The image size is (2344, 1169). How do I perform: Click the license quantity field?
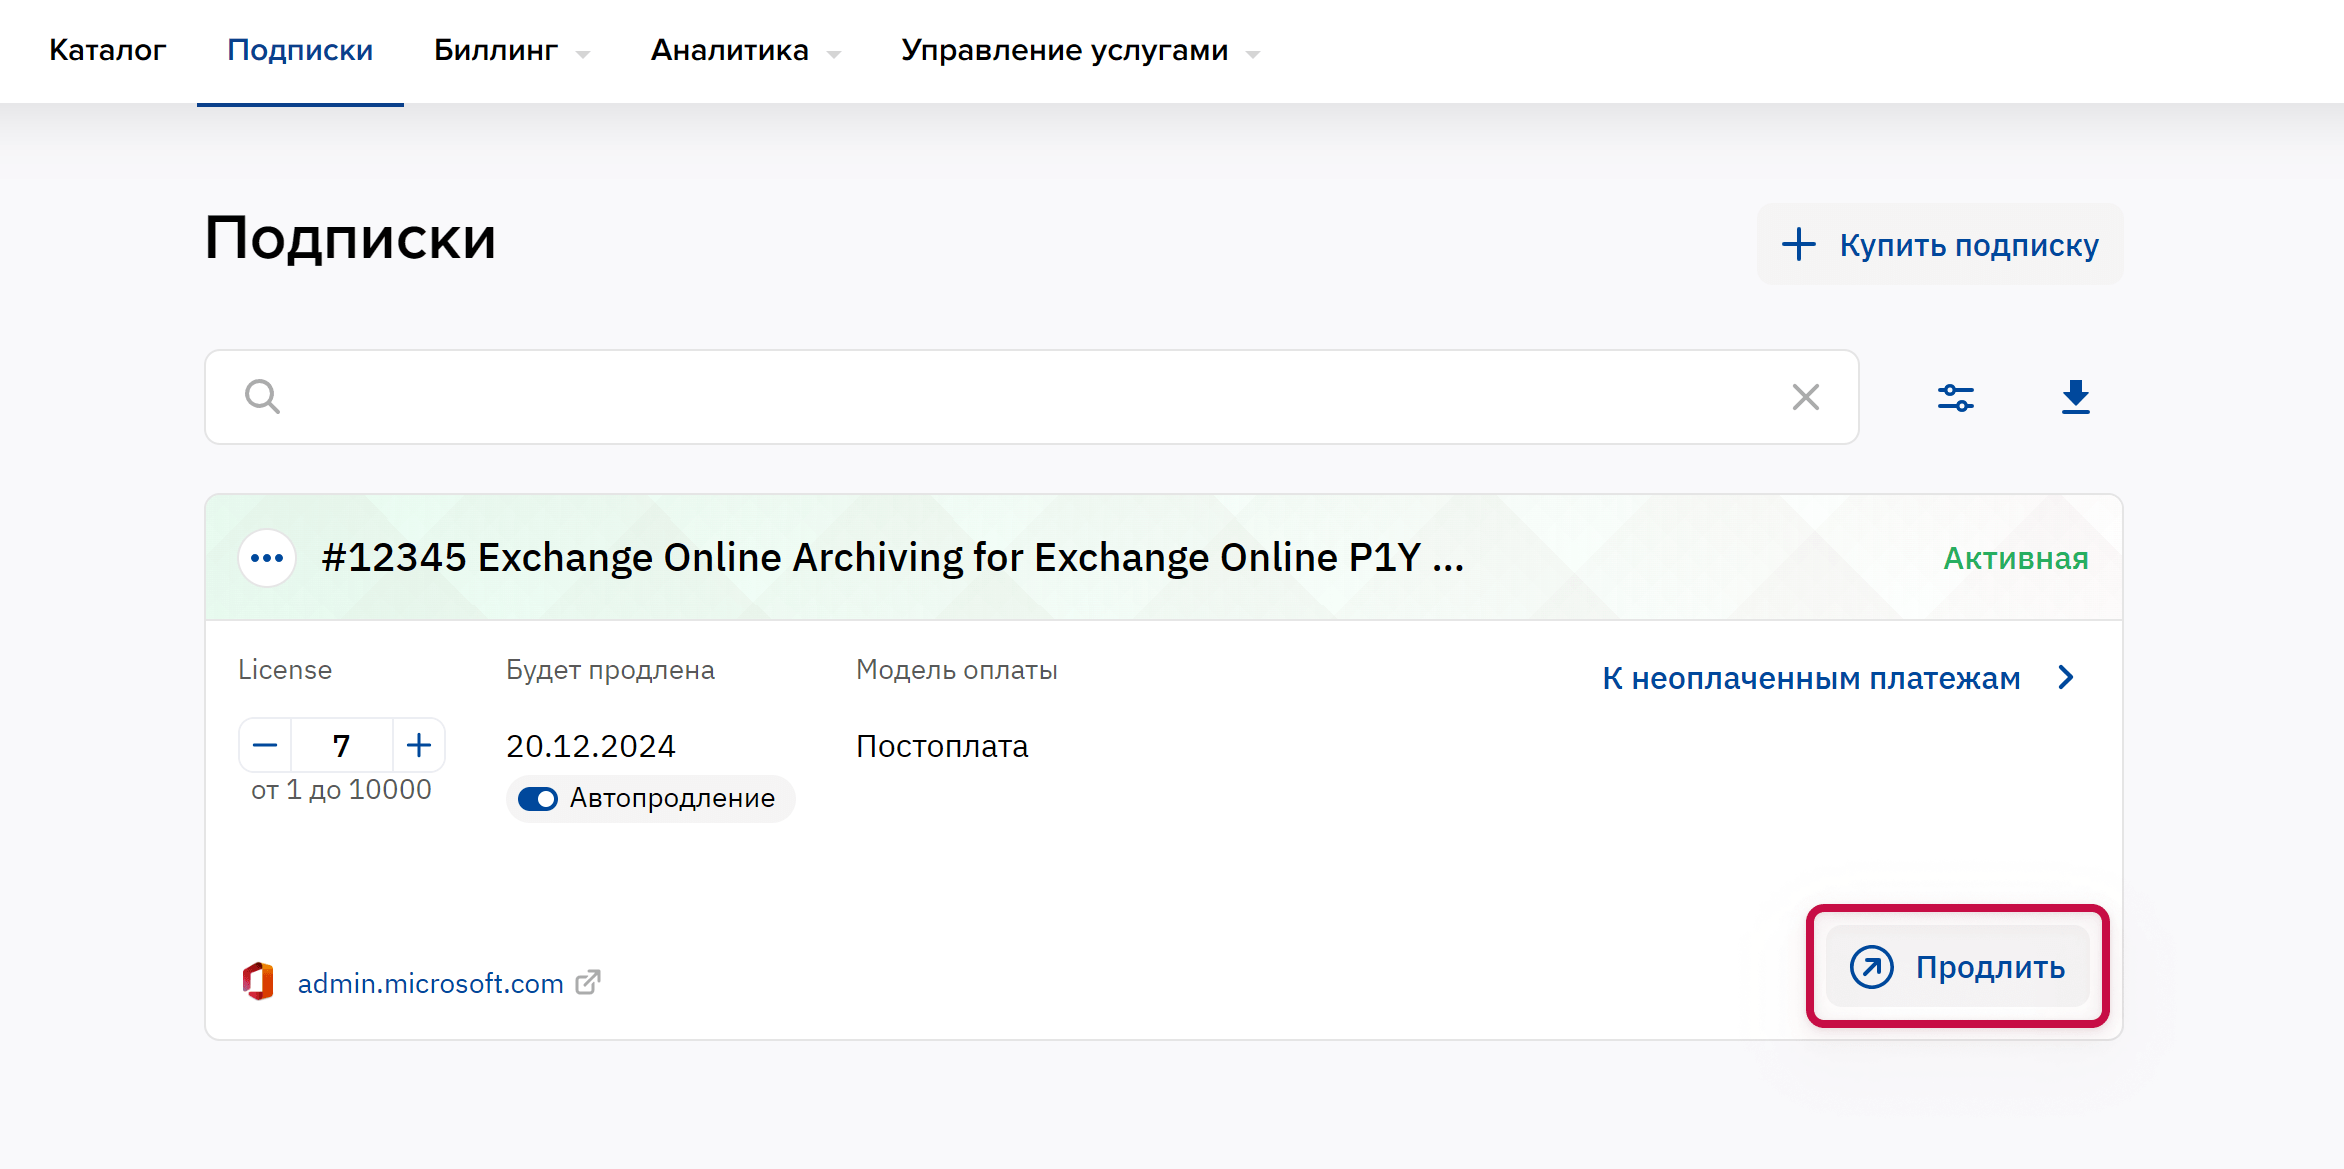342,745
